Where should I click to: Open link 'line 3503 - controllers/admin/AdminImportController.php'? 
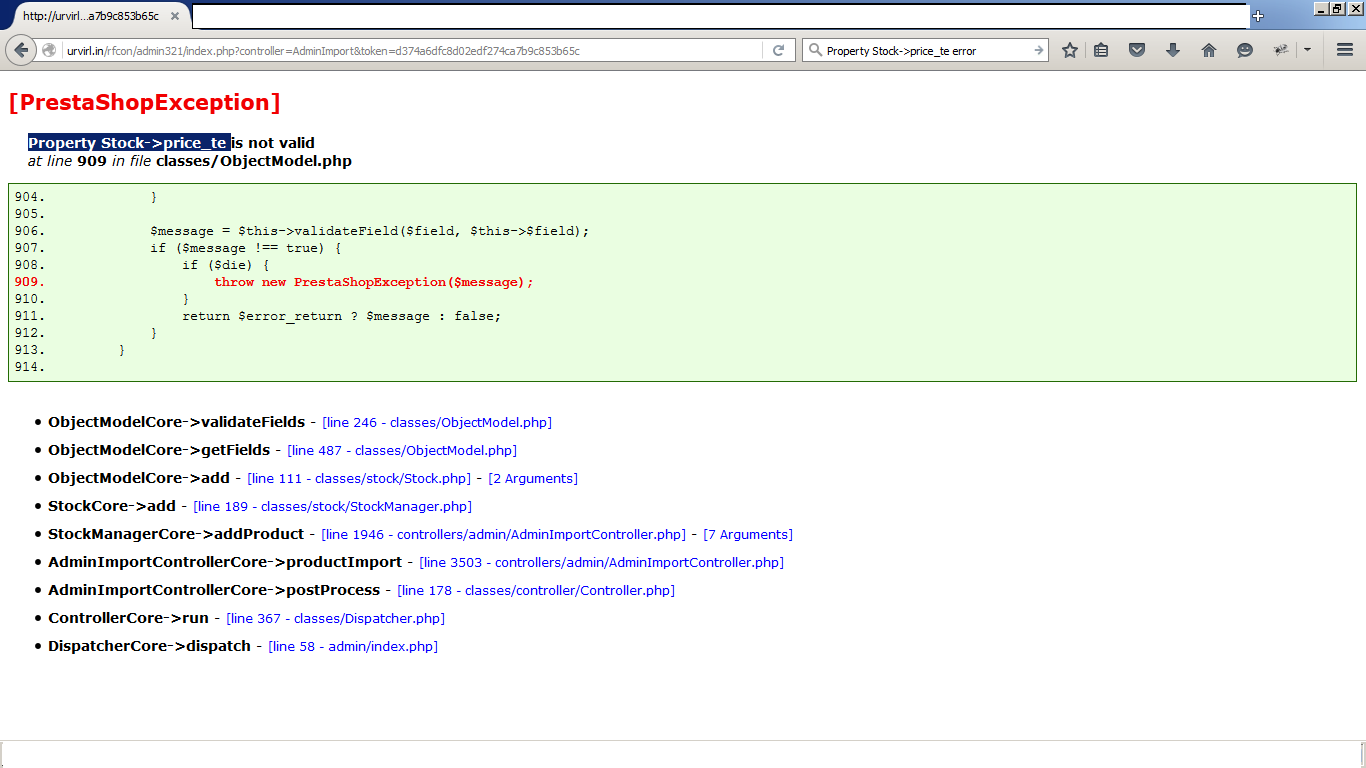pos(602,563)
